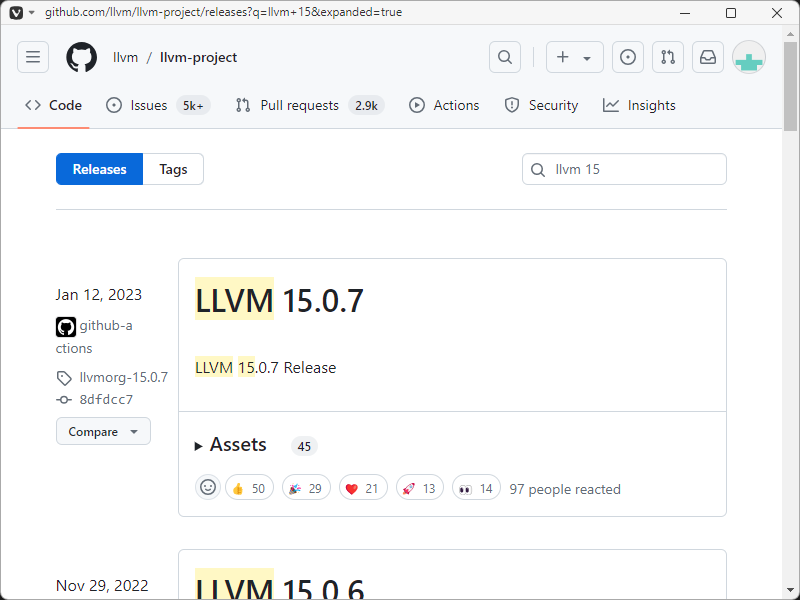Open the dropdown arrow beside Vivaldi icon
Viewport: 800px width, 600px height.
[31, 12]
